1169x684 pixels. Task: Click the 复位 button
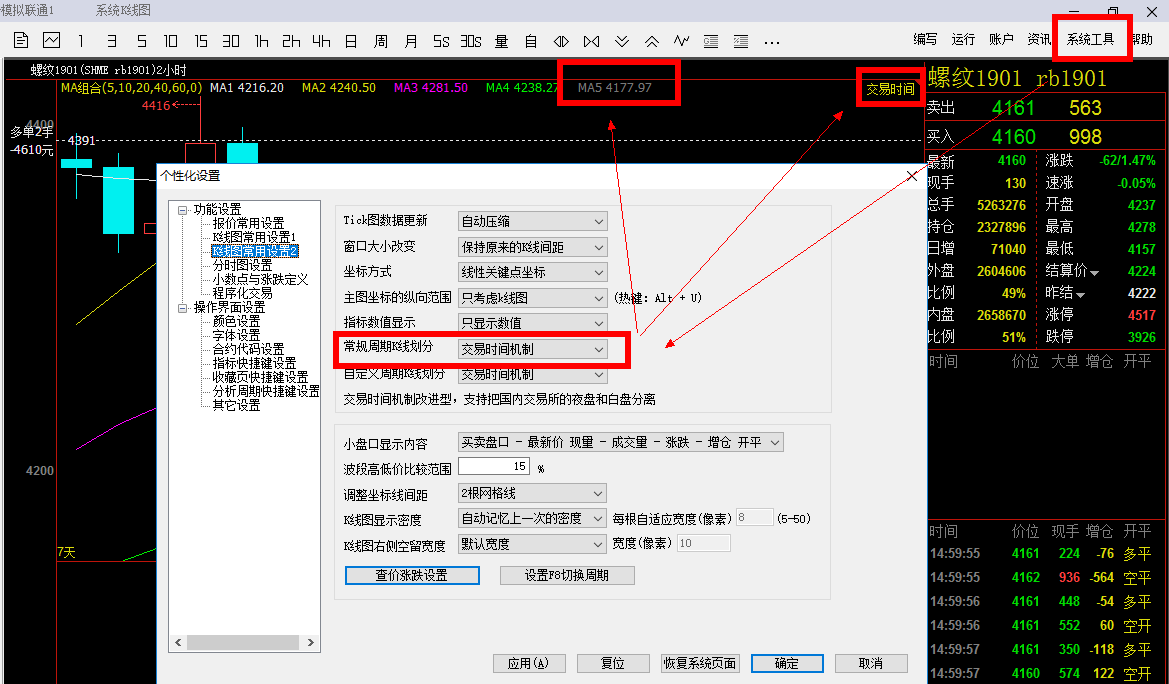click(613, 663)
